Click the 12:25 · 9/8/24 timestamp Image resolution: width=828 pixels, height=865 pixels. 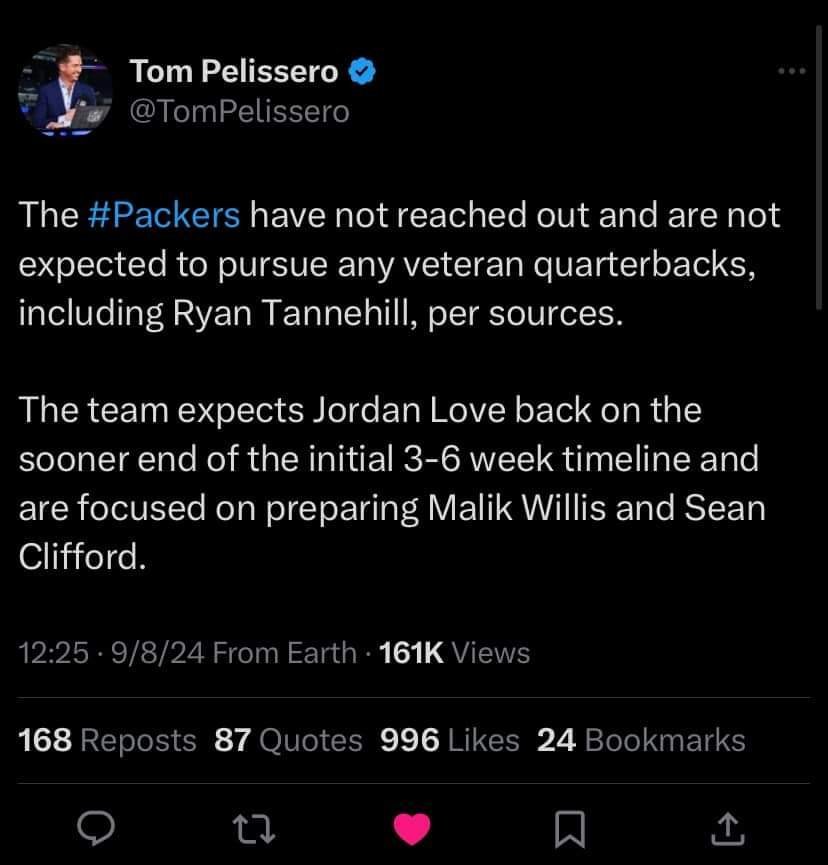tap(111, 653)
